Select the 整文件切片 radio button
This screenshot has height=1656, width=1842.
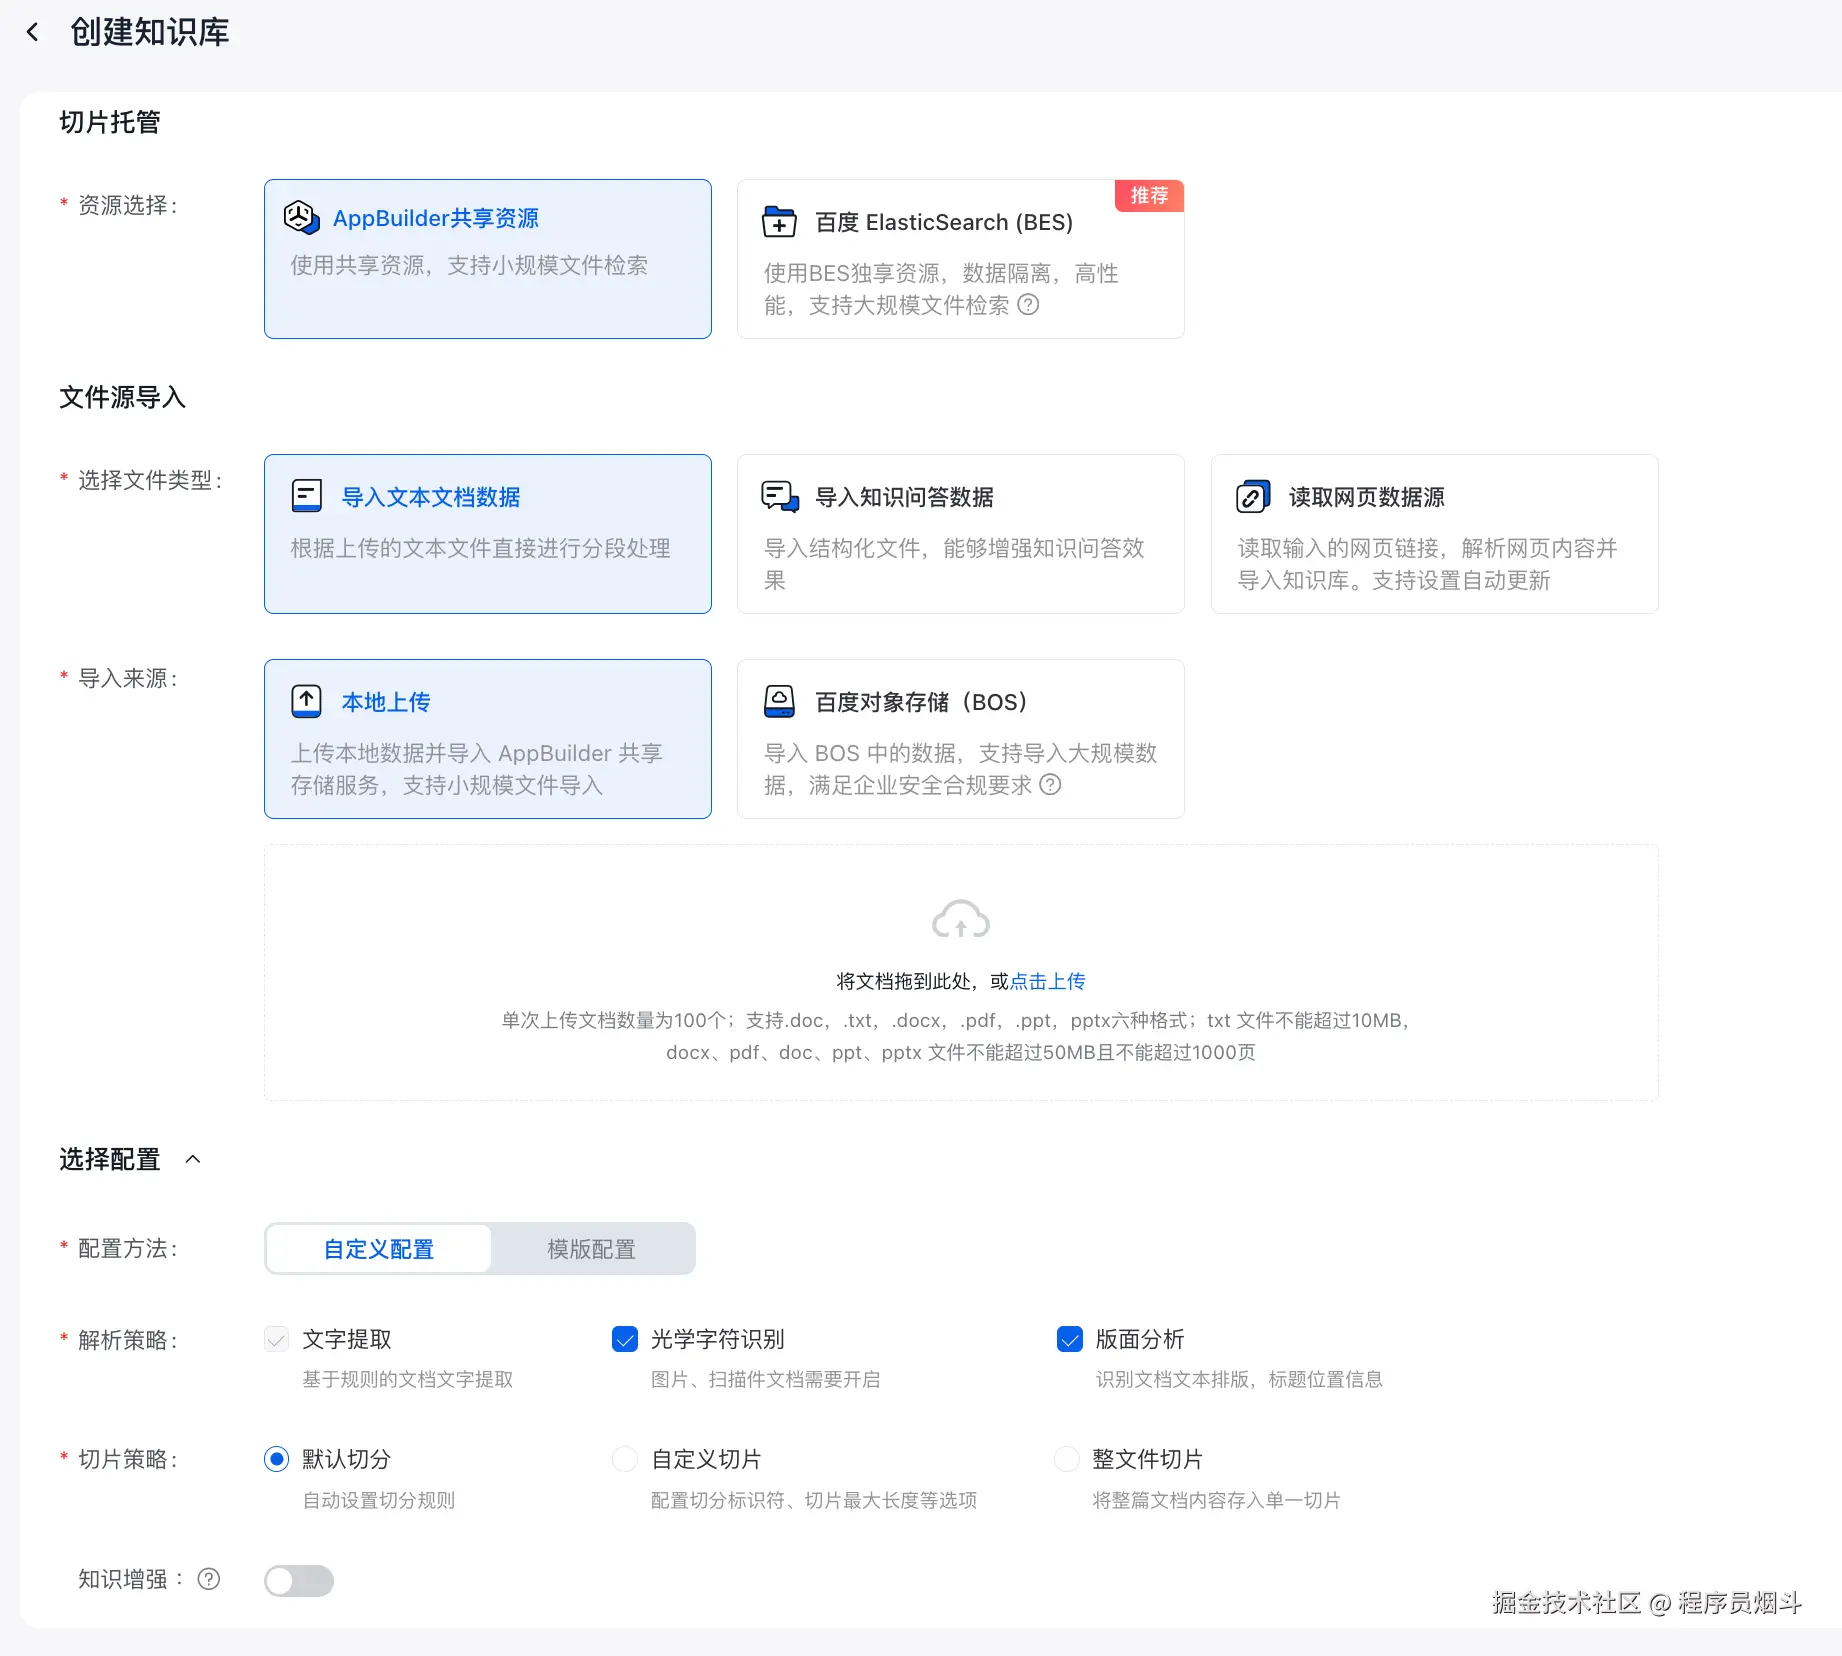click(x=1067, y=1459)
